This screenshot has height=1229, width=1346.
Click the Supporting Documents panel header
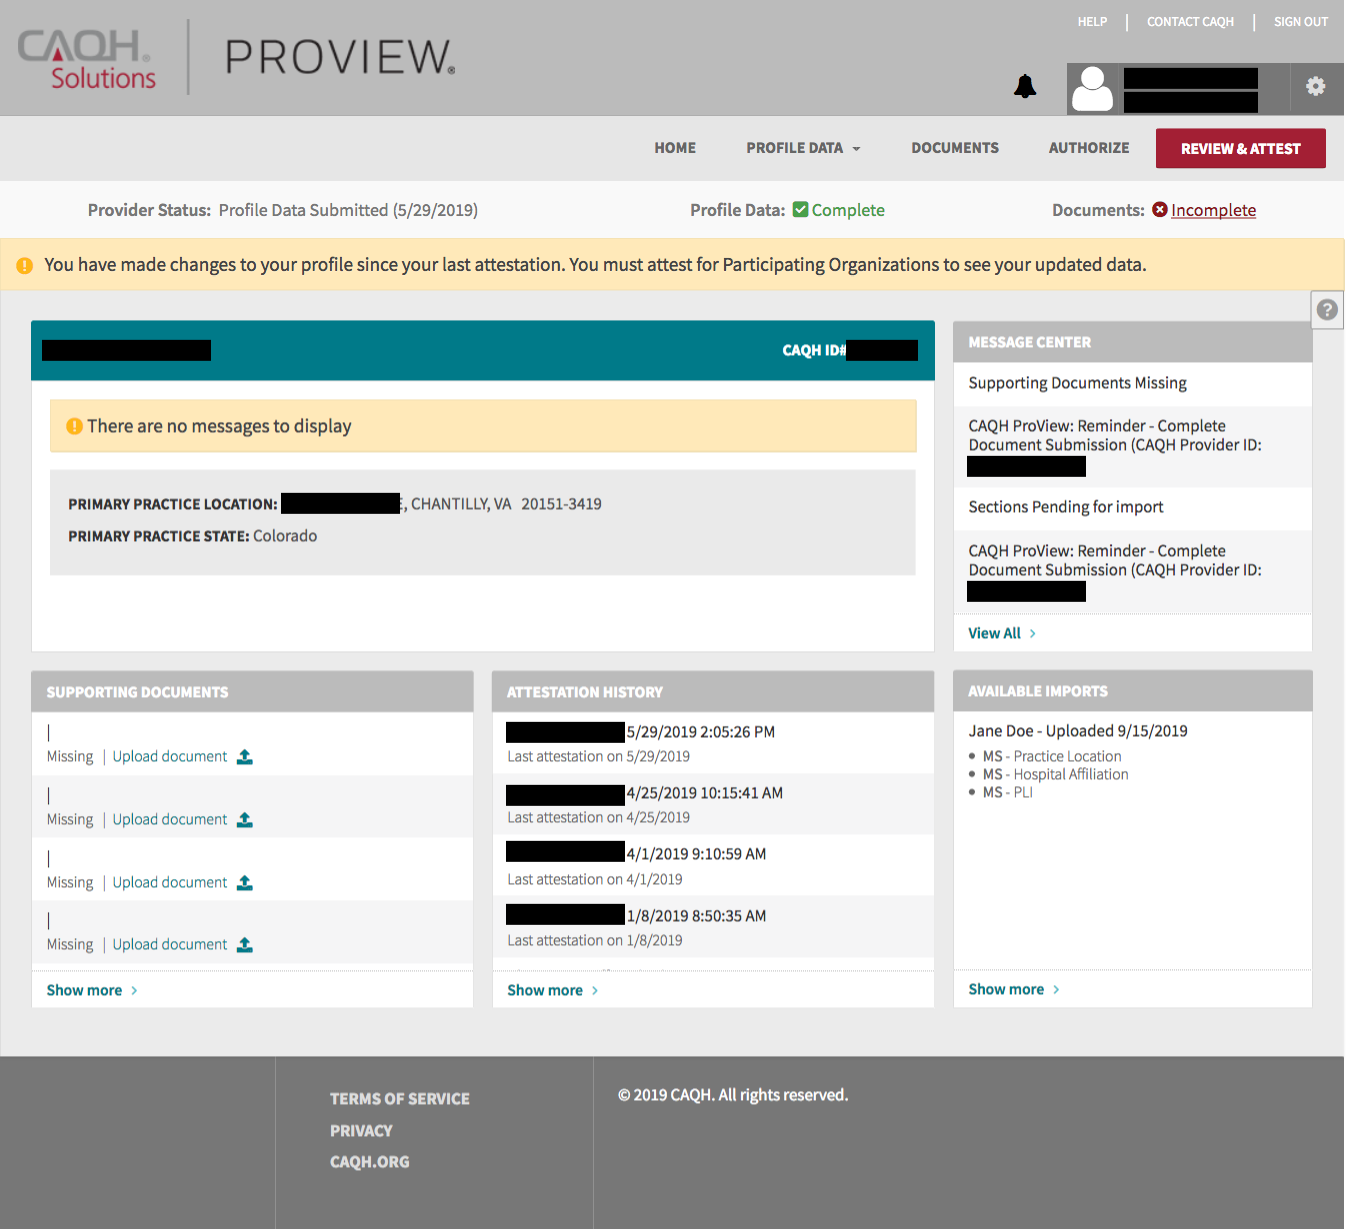252,692
